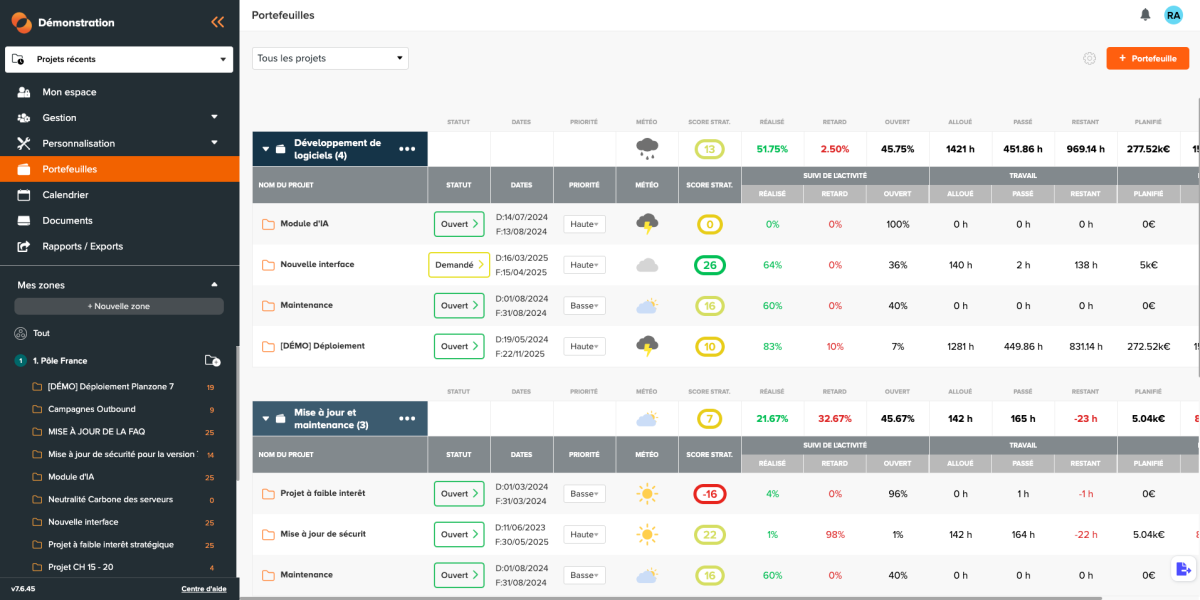The height and width of the screenshot is (600, 1200).
Task: Open the Tous les projets dropdown
Action: click(x=330, y=58)
